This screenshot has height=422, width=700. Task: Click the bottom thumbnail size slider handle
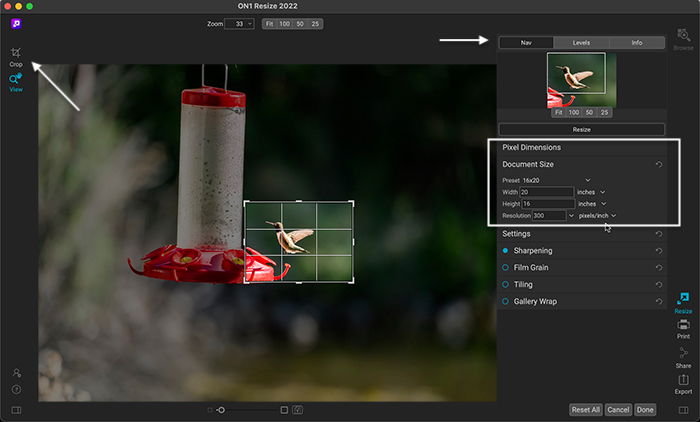(221, 410)
